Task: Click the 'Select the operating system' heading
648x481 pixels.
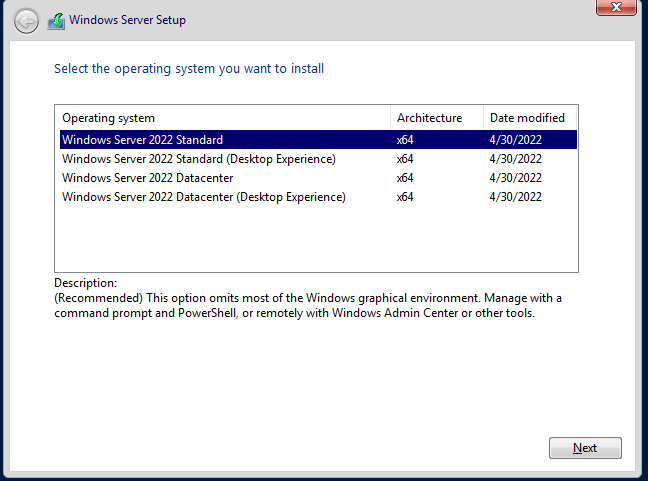Action: click(x=189, y=69)
